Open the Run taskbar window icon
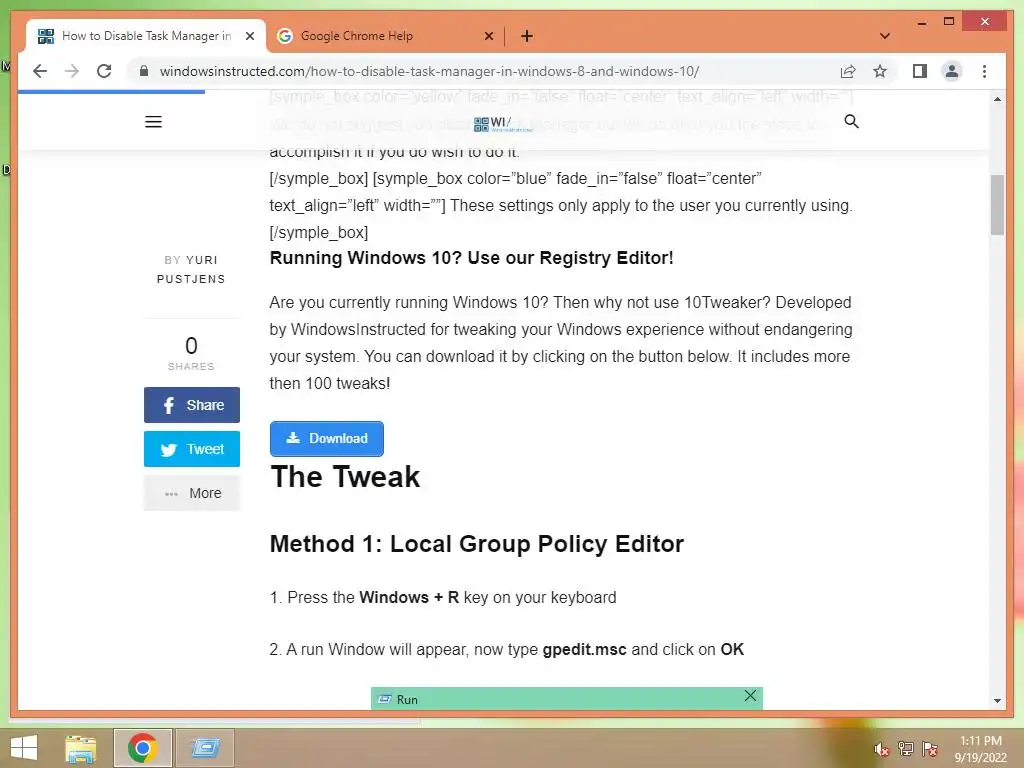 pos(205,748)
